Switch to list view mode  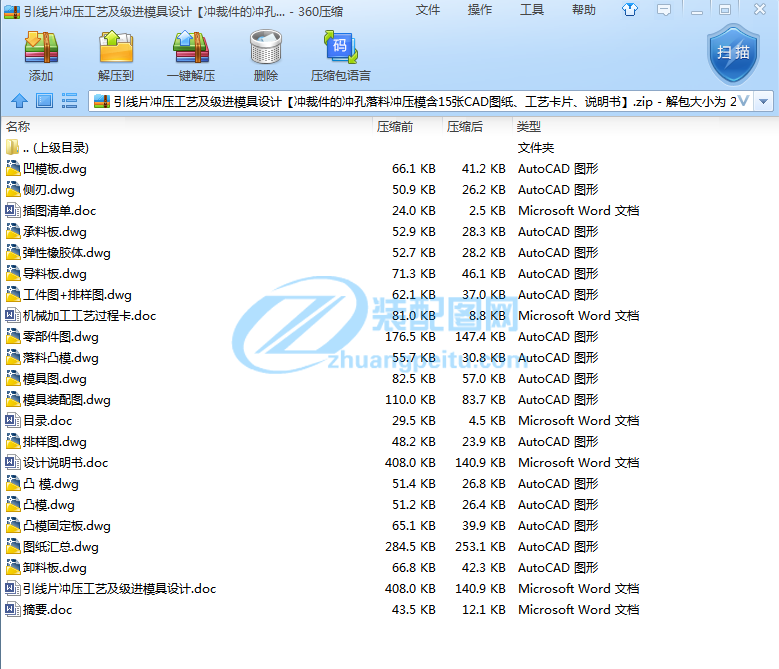[x=69, y=101]
